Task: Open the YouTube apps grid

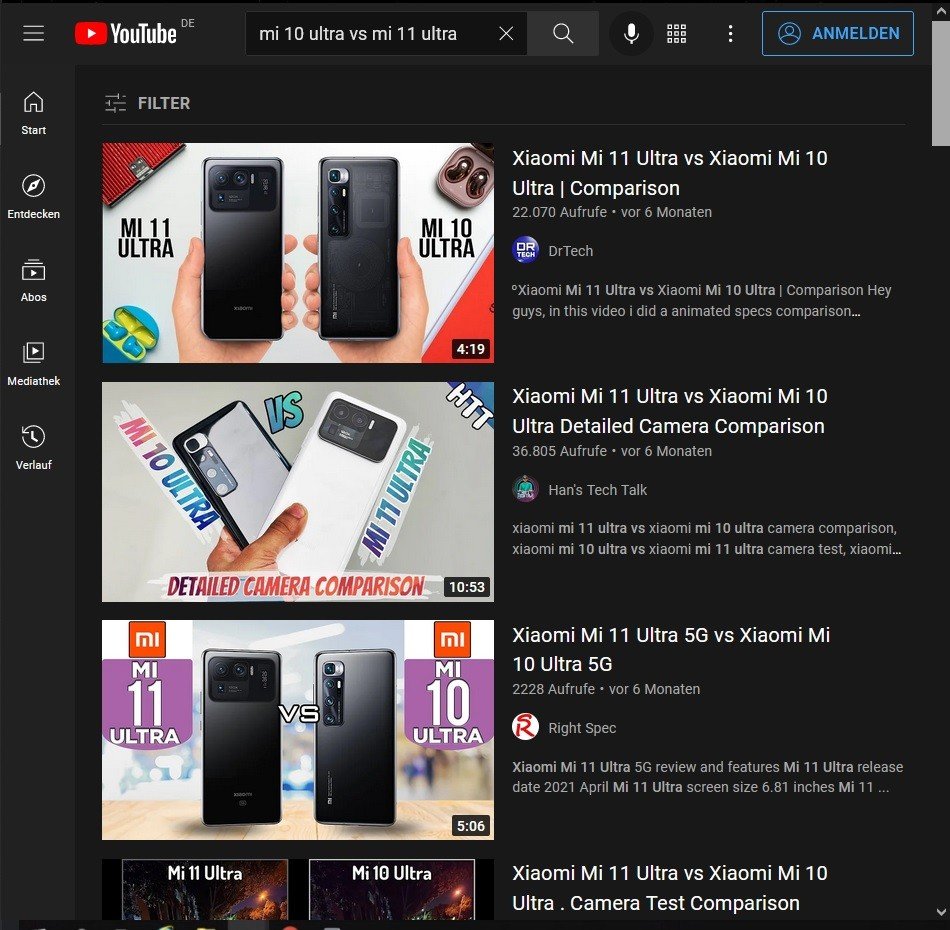Action: 676,33
